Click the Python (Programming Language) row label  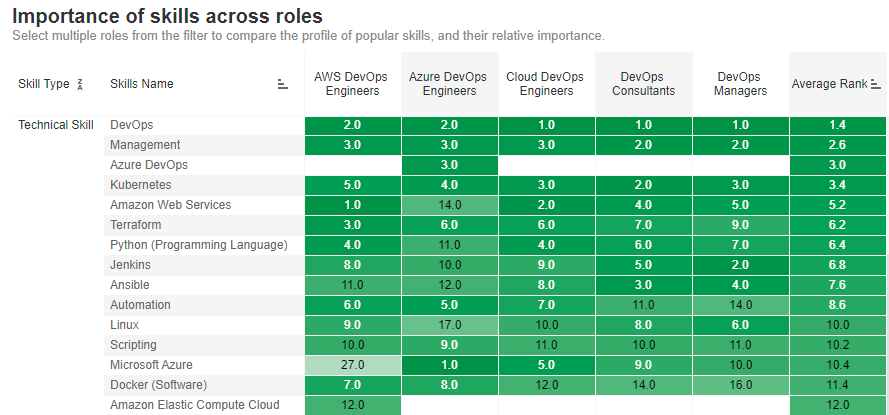[199, 245]
